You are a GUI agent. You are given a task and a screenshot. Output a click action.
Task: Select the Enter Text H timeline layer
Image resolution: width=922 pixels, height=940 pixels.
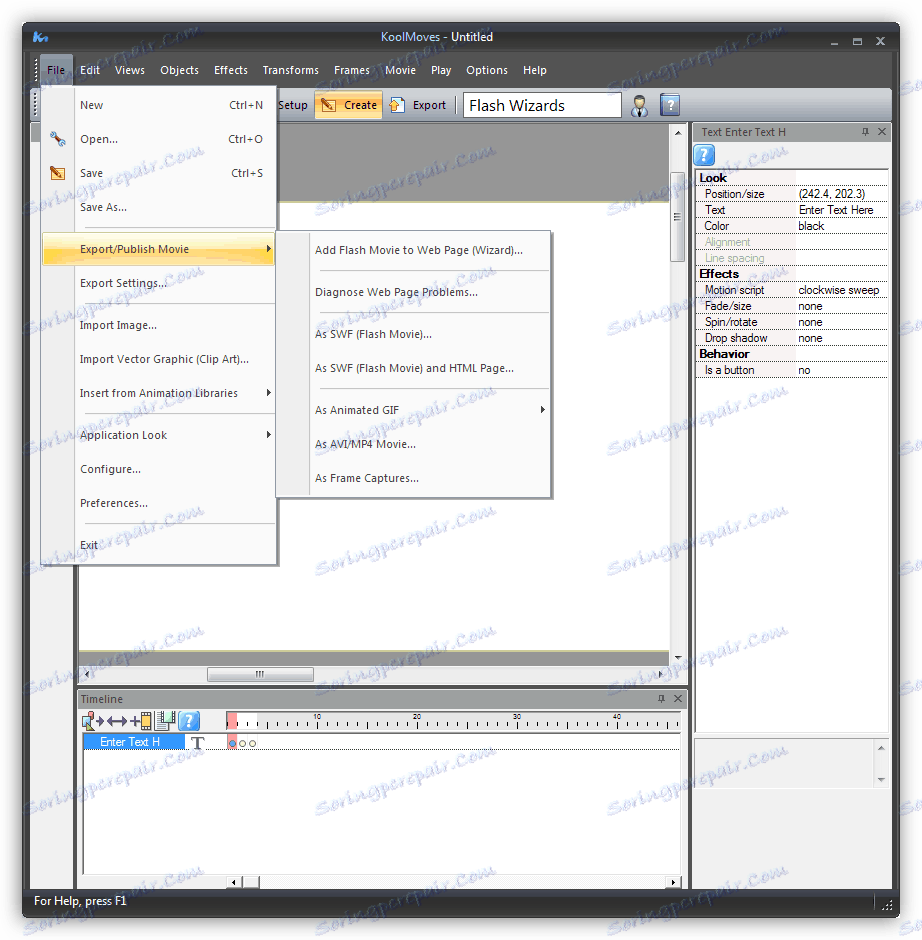coord(134,742)
